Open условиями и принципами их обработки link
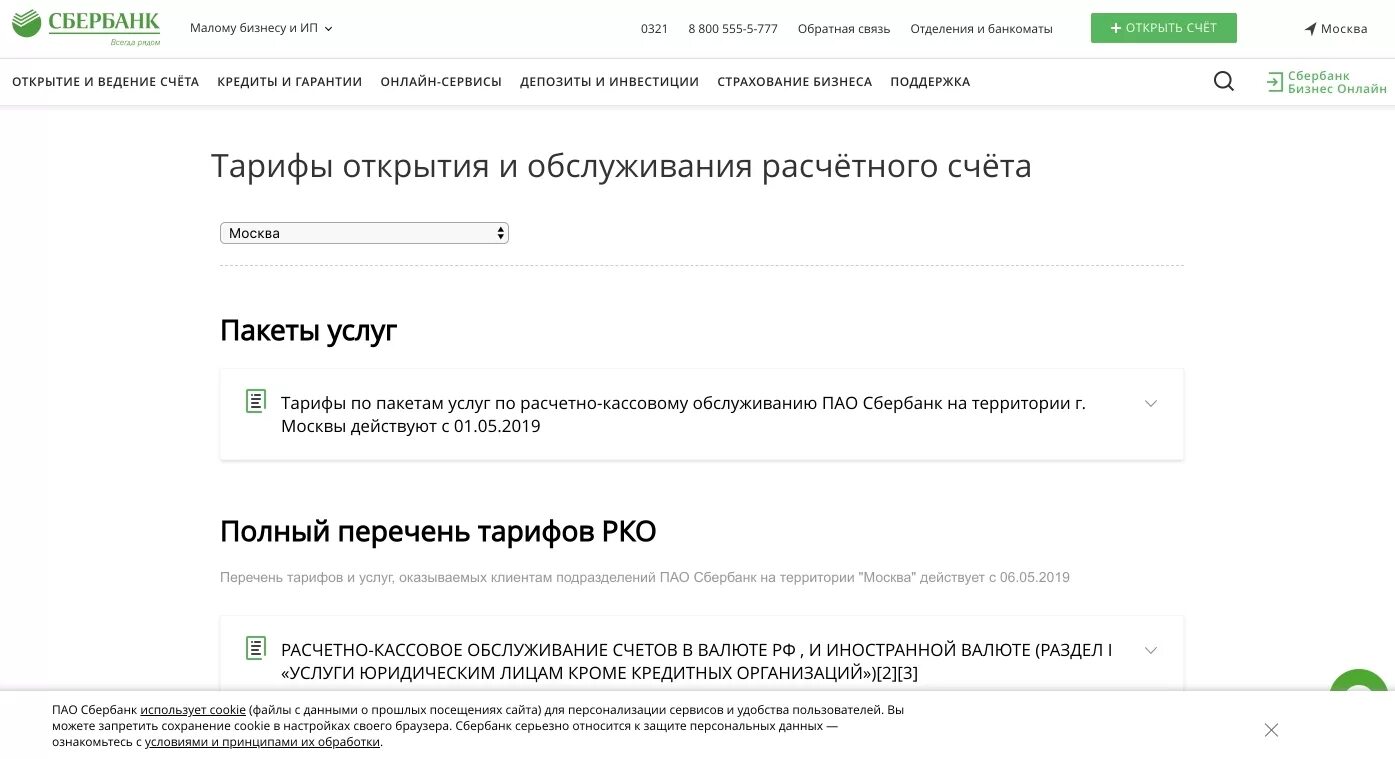The height and width of the screenshot is (759, 1395). 262,742
